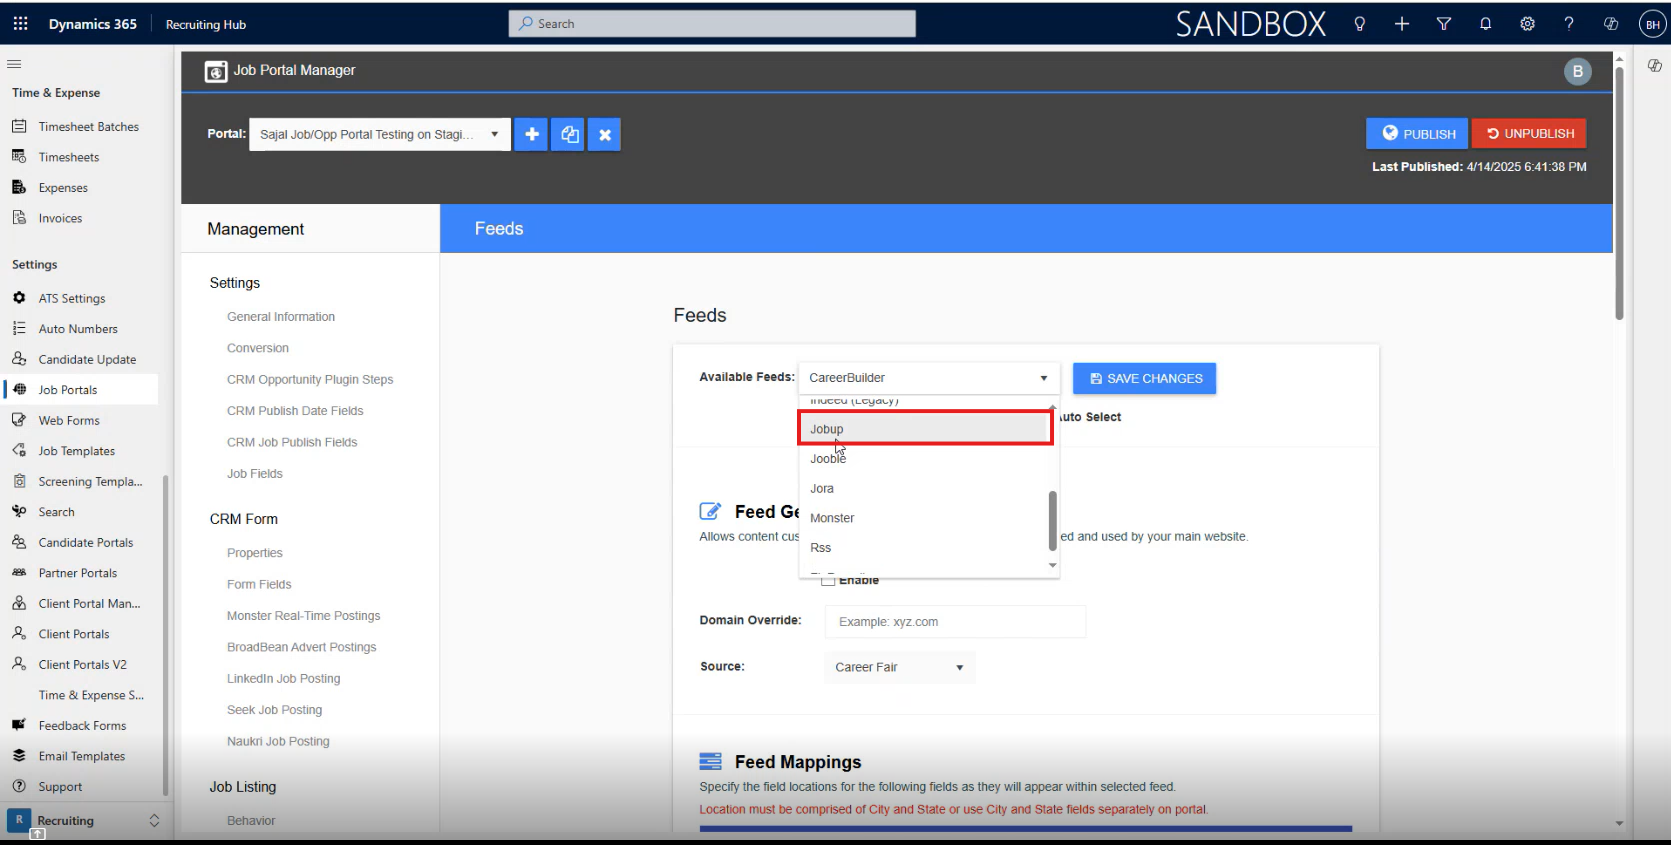Viewport: 1671px width, 845px height.
Task: Click the Unpublish button
Action: click(1529, 134)
